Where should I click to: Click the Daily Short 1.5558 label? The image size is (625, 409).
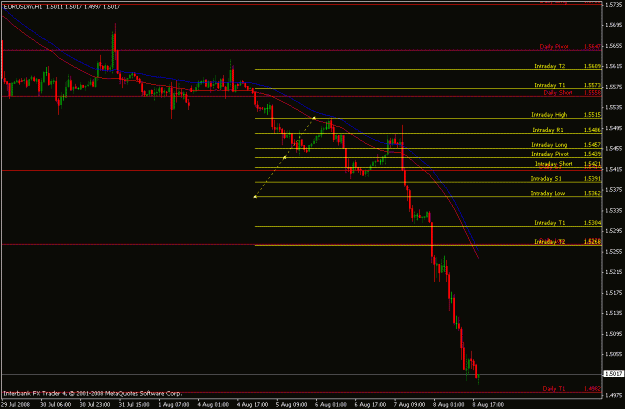pos(572,92)
